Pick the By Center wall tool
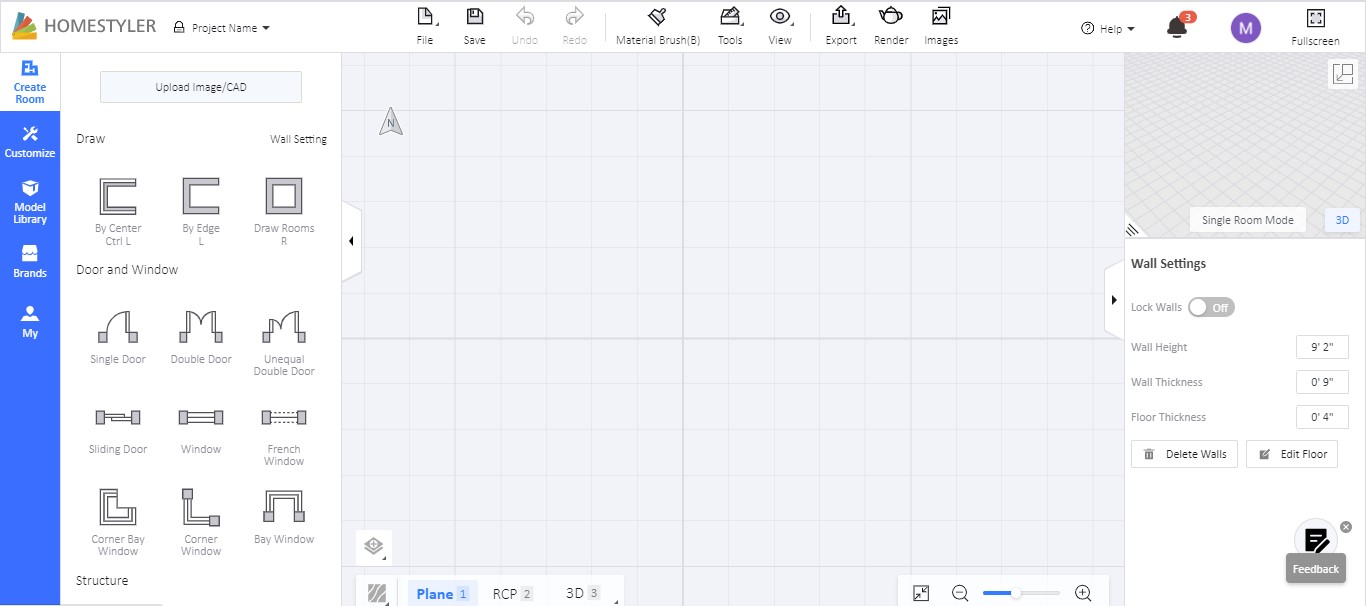 click(118, 196)
